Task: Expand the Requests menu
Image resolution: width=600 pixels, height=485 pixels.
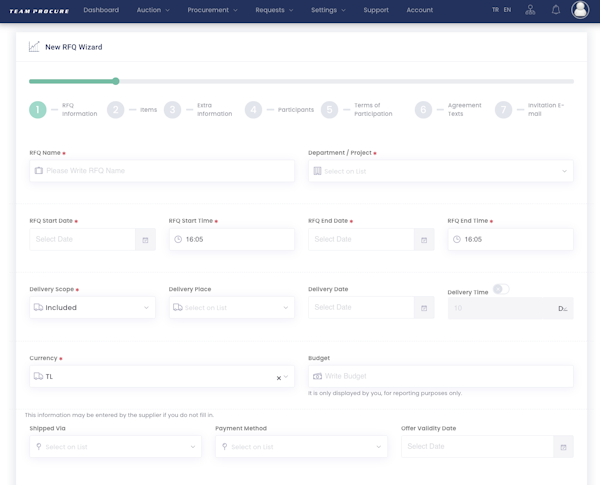Action: [x=274, y=10]
